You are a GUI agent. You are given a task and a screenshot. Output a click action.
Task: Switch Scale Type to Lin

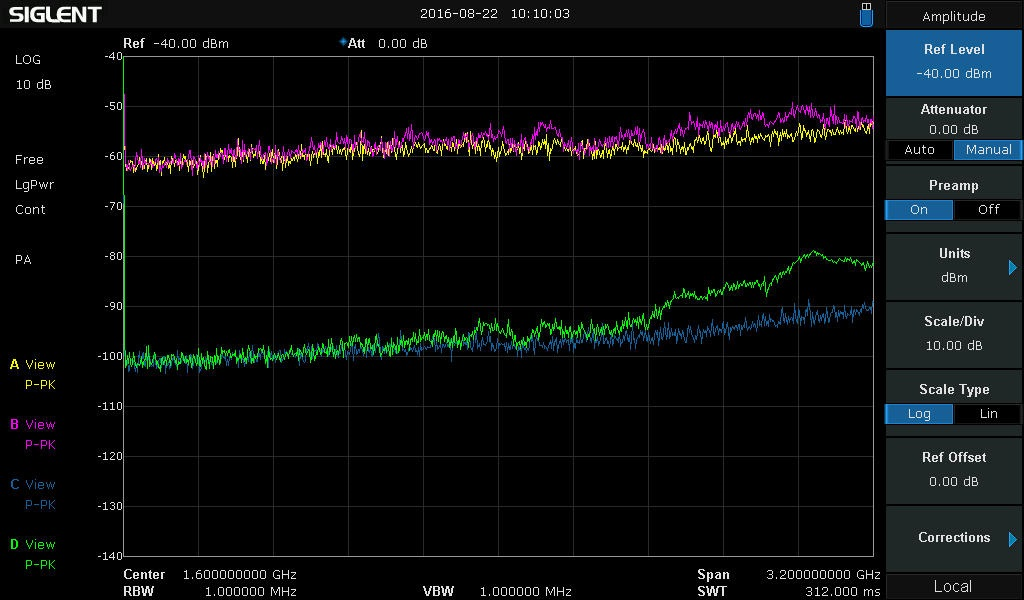[x=988, y=414]
